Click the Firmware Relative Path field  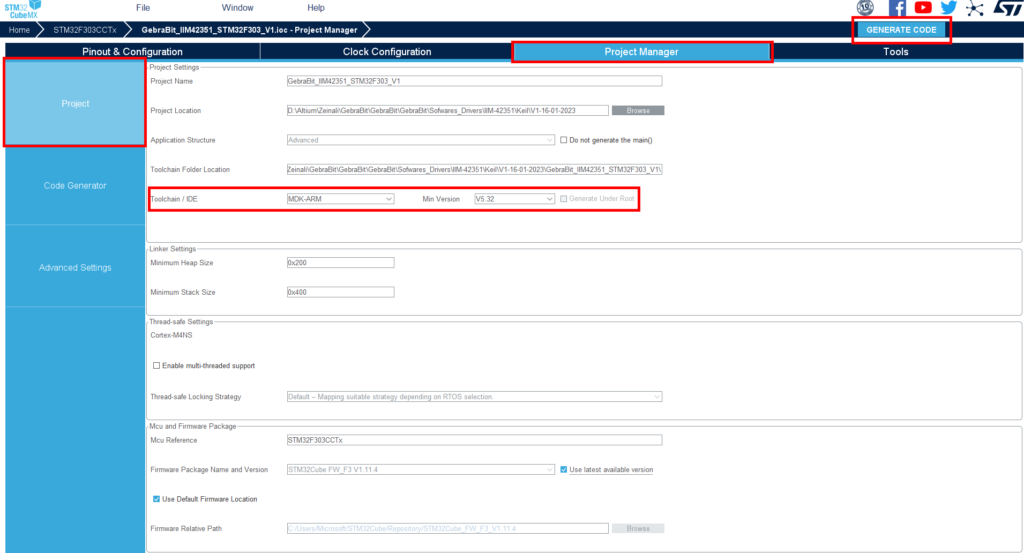(x=447, y=528)
